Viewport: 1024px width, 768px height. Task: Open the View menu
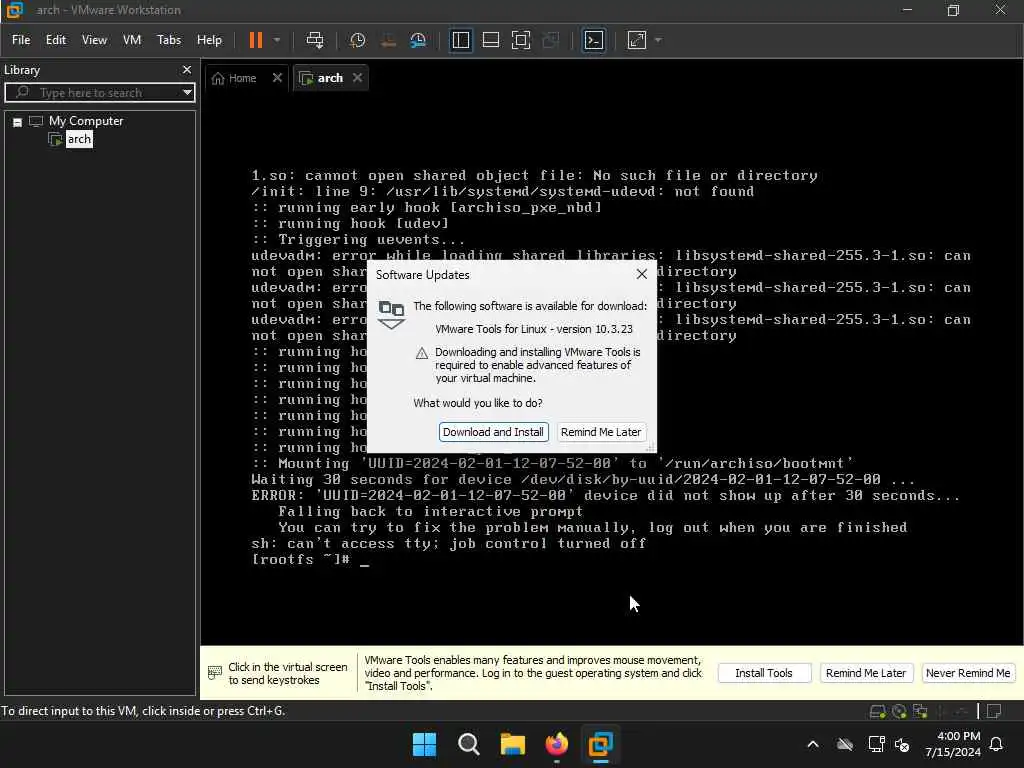pyautogui.click(x=94, y=40)
